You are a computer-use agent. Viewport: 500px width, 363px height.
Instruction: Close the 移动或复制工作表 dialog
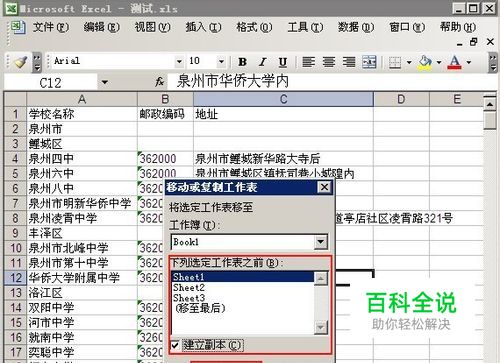(324, 187)
